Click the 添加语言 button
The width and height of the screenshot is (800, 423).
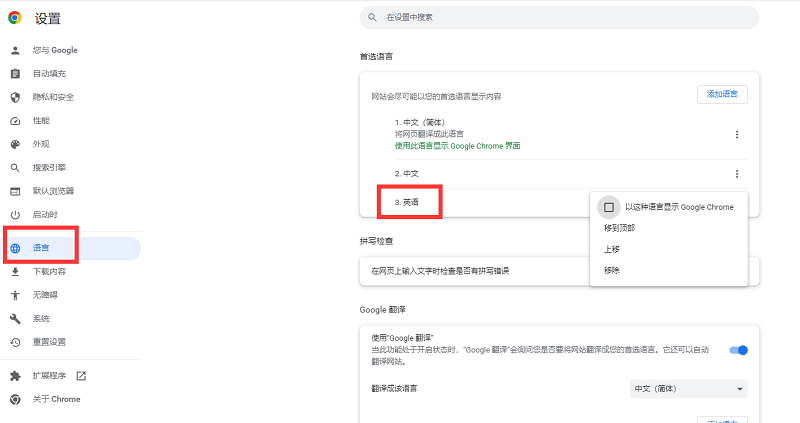[x=722, y=94]
